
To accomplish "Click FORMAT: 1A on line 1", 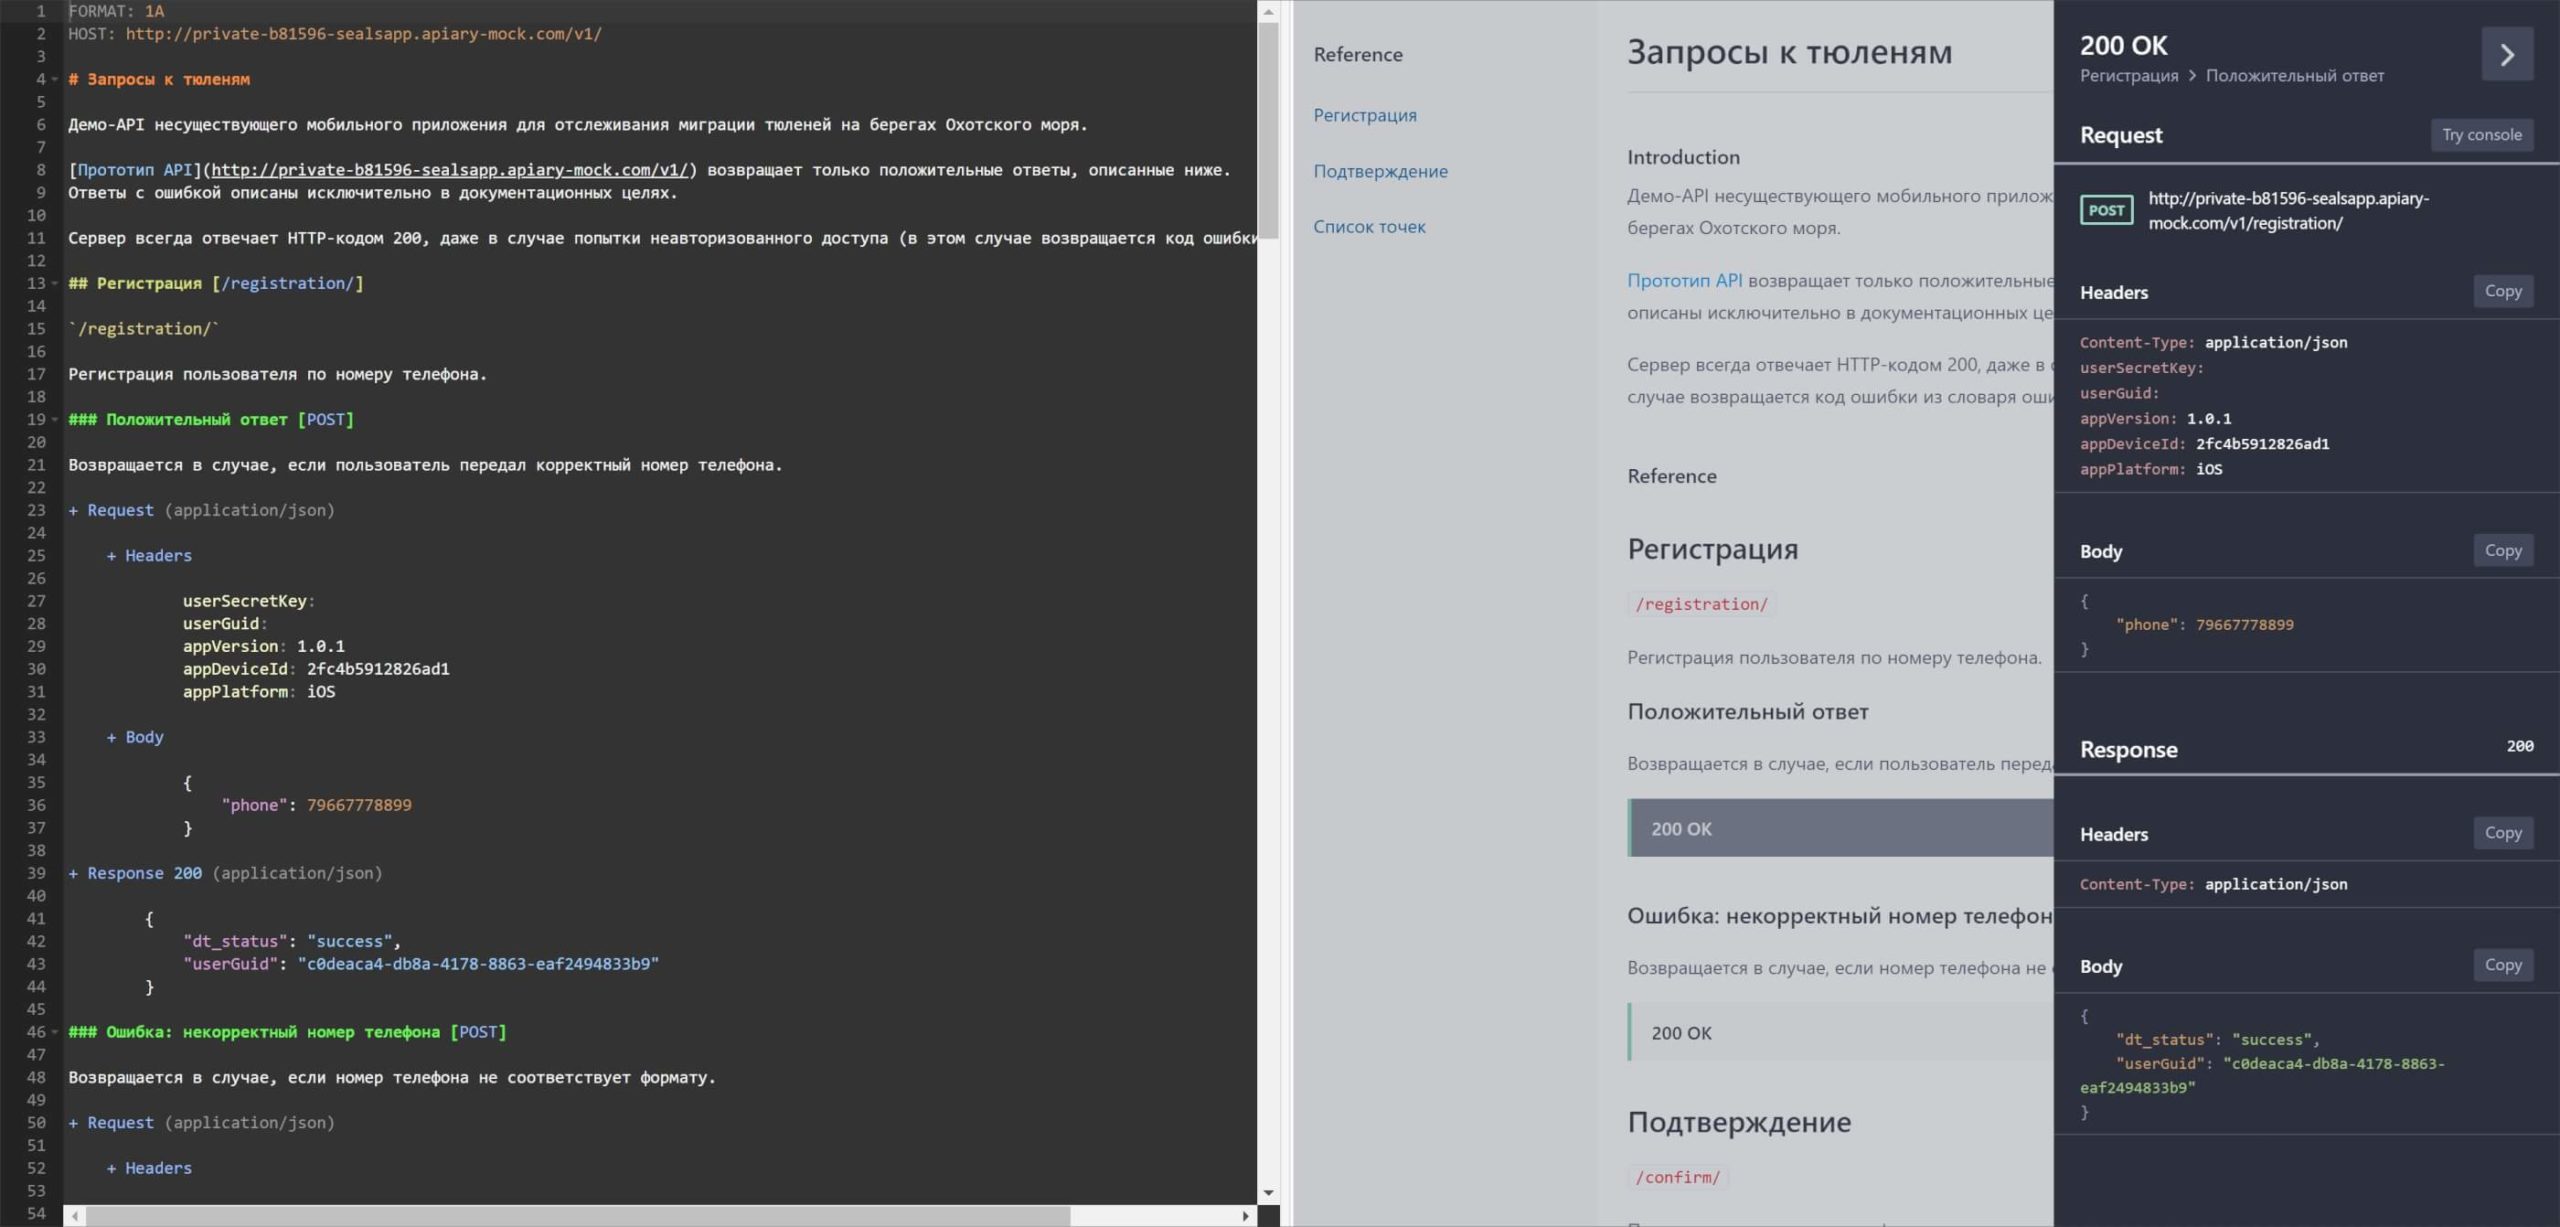I will pyautogui.click(x=116, y=11).
